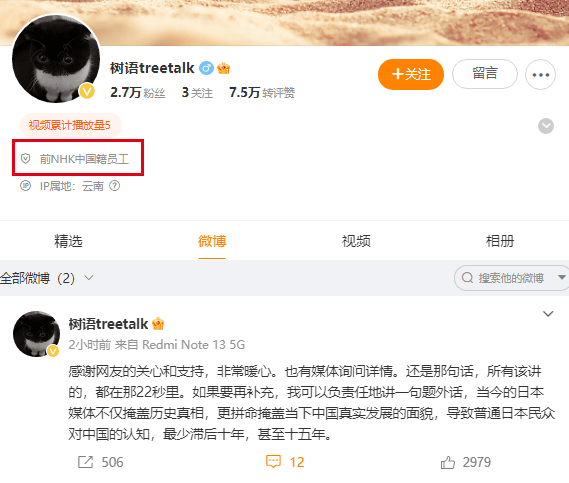Switch to the 视频 tab
569x483 pixels.
[x=356, y=241]
